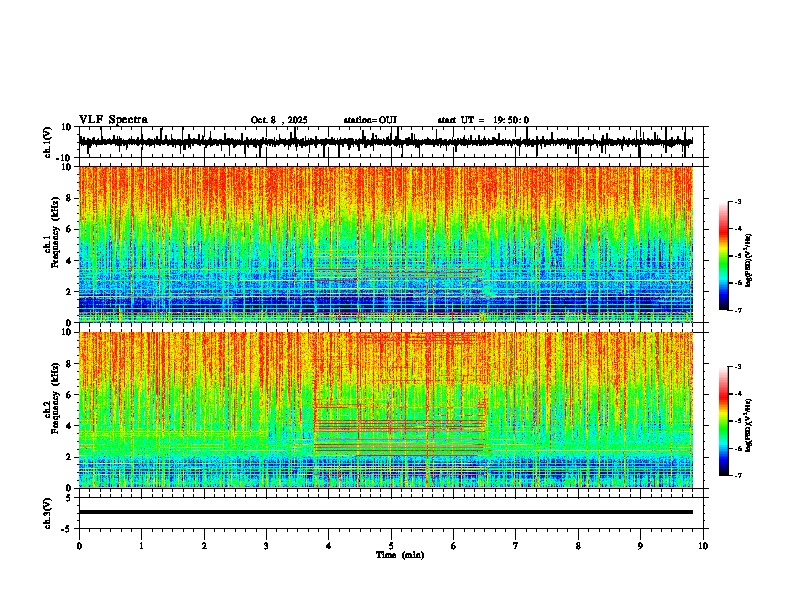Click the ch.2 color scale log(PSD) unit label
The width and height of the screenshot is (792, 612).
(x=749, y=425)
